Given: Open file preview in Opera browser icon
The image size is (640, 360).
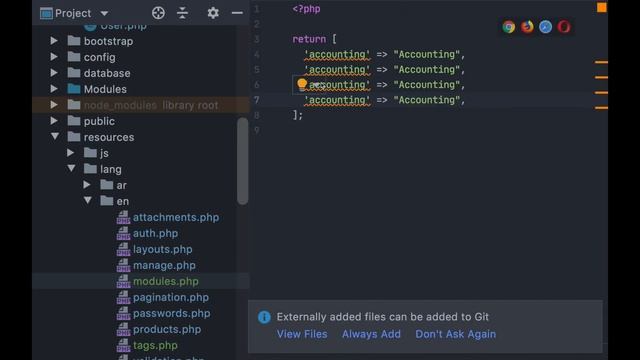Looking at the screenshot, I should tap(564, 27).
